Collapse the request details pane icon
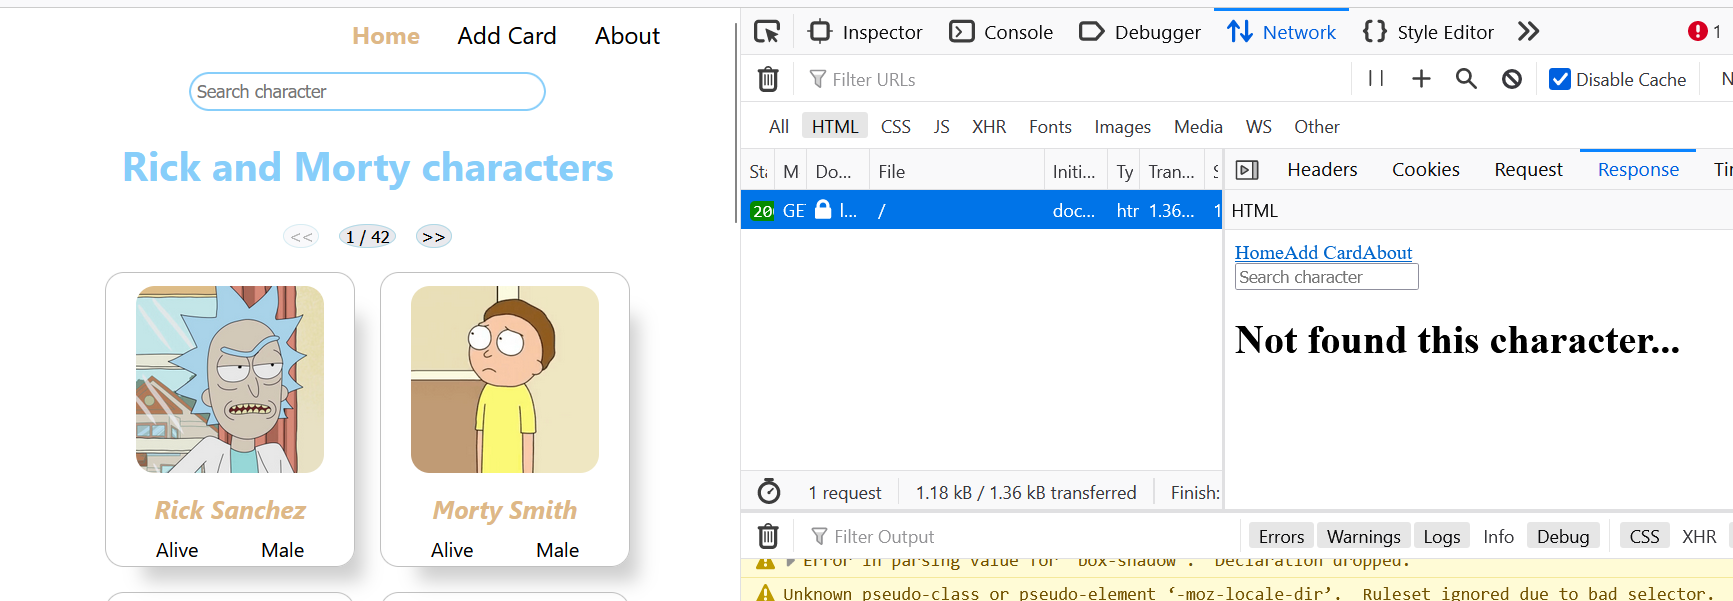The height and width of the screenshot is (601, 1733). click(1247, 170)
